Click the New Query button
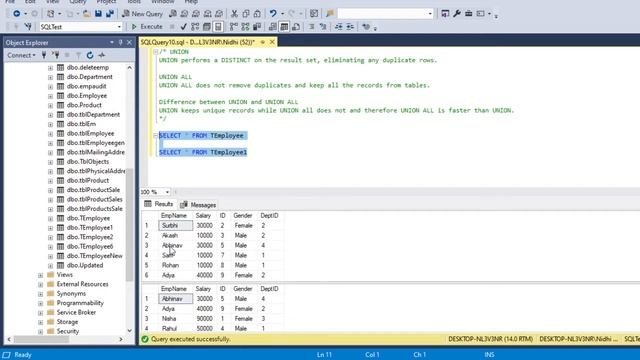640x360 pixels. coord(142,14)
